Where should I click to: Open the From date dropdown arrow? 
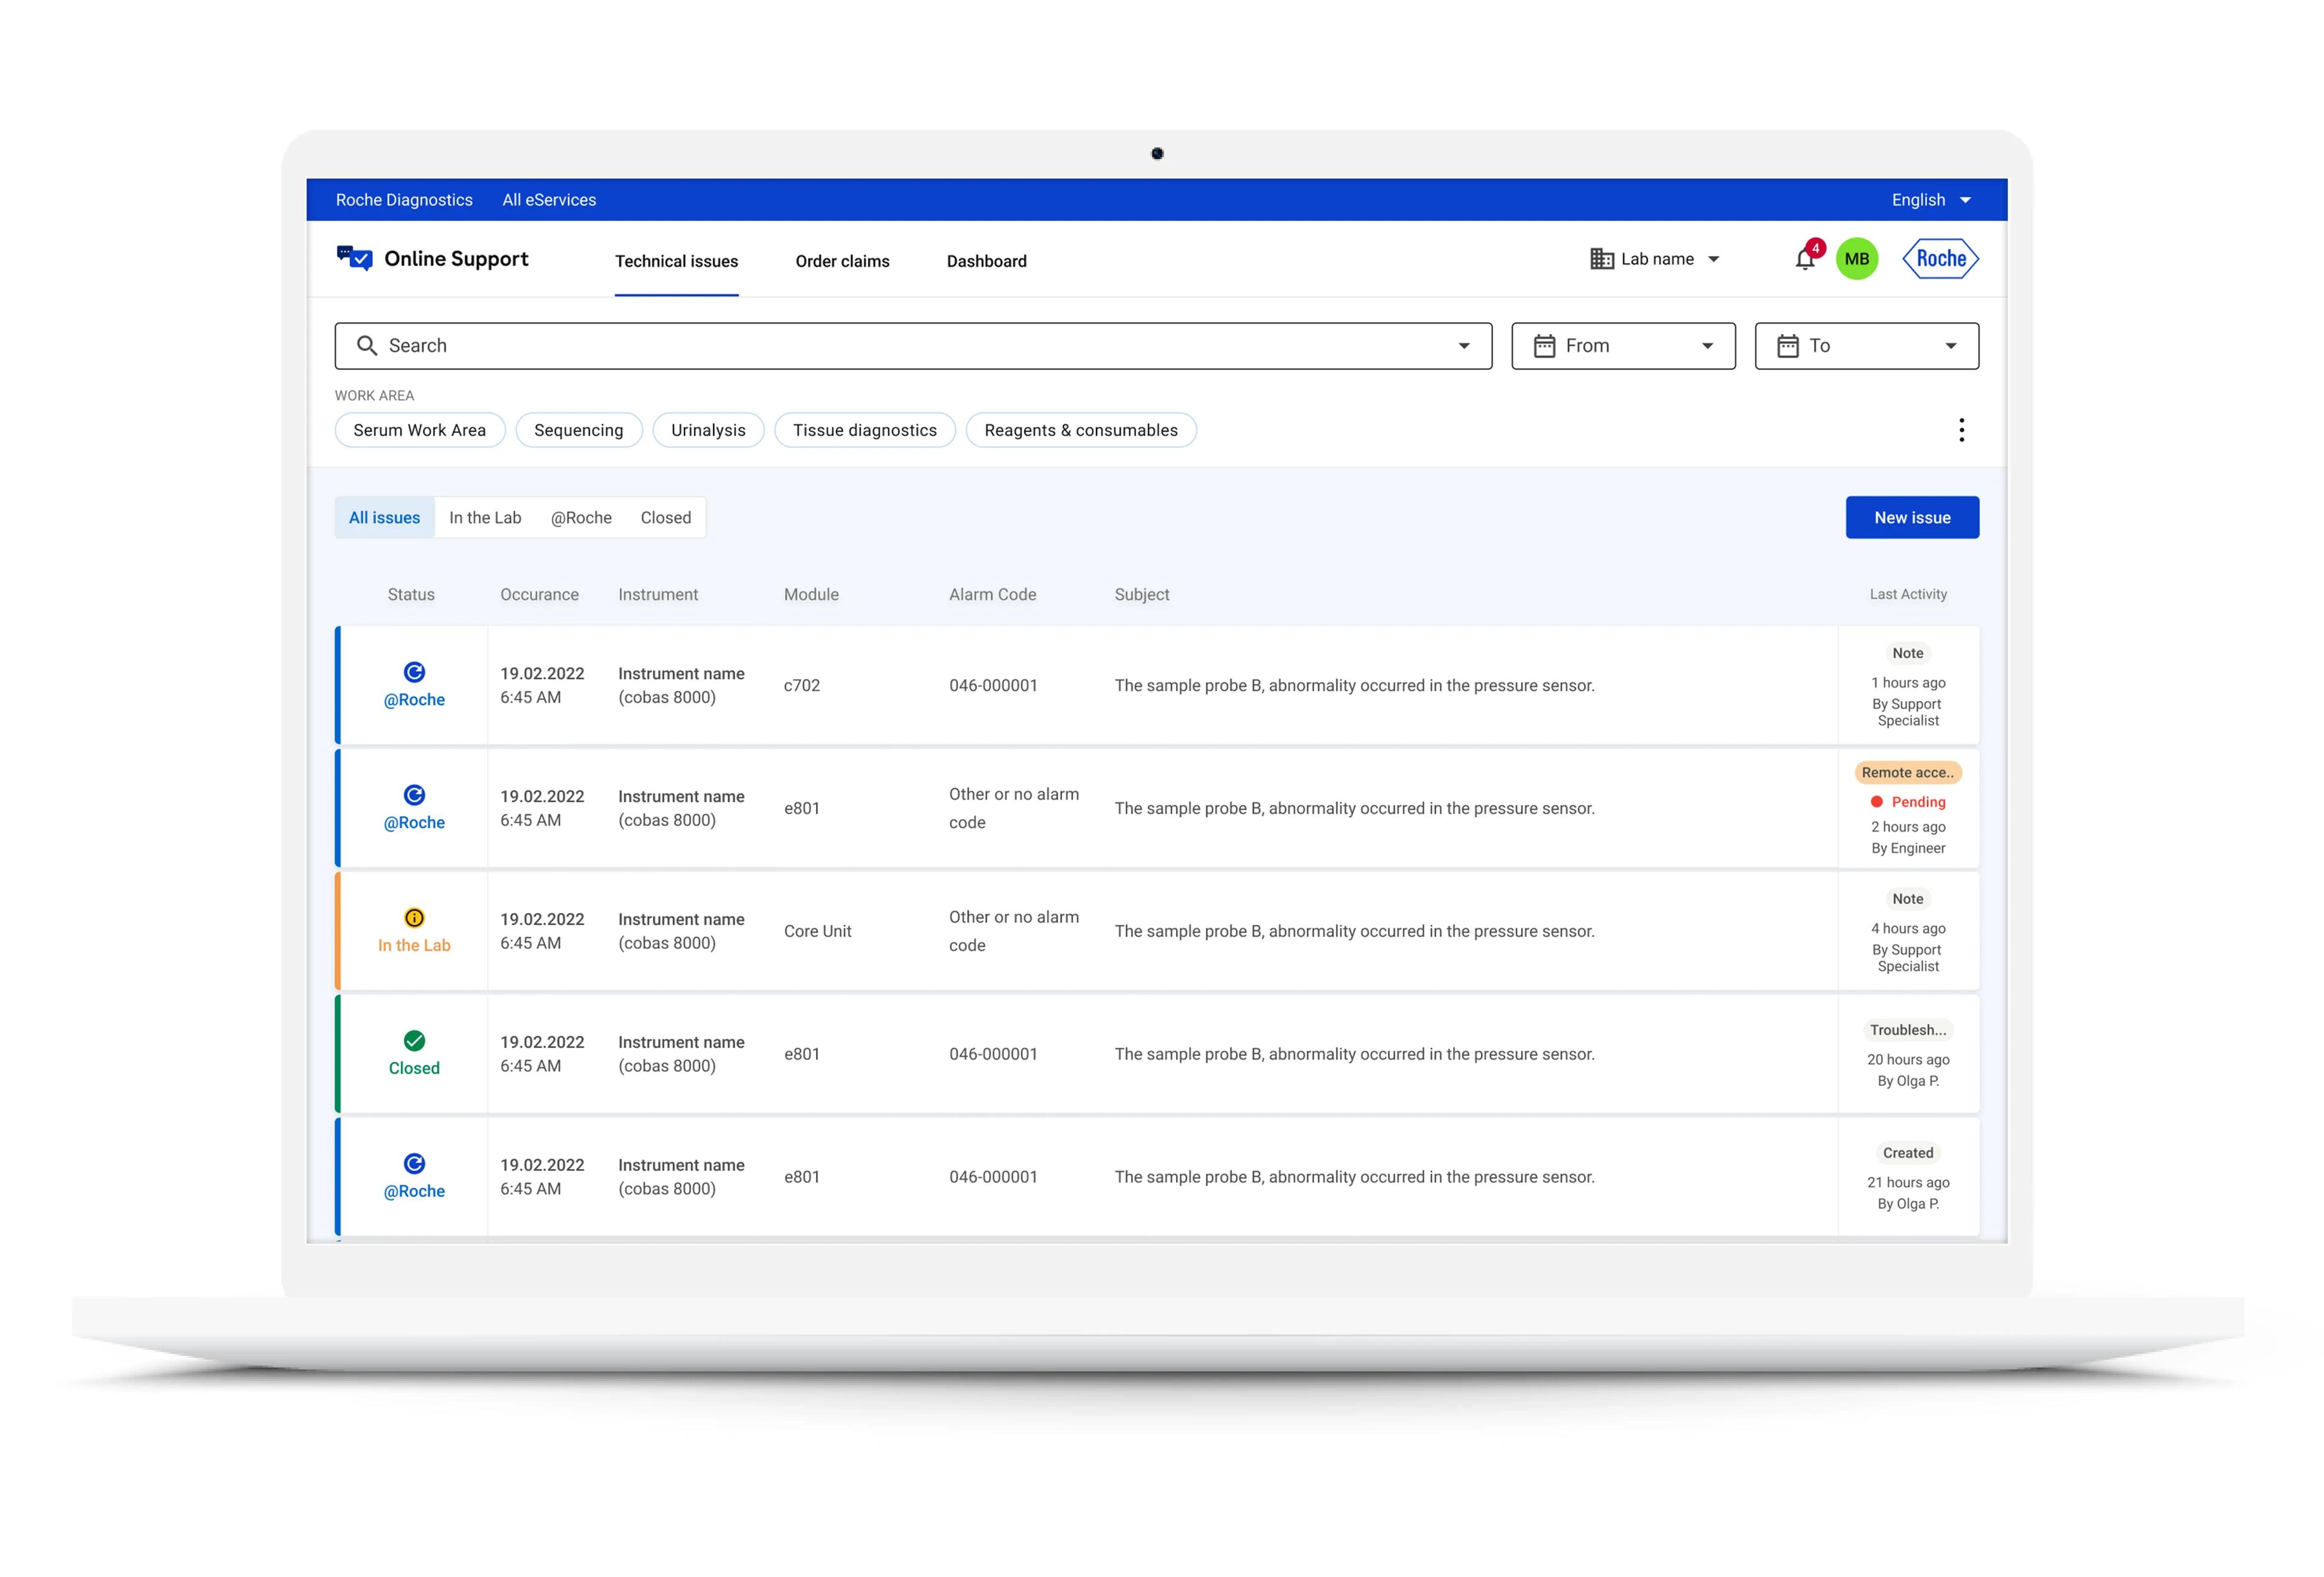pos(1707,346)
